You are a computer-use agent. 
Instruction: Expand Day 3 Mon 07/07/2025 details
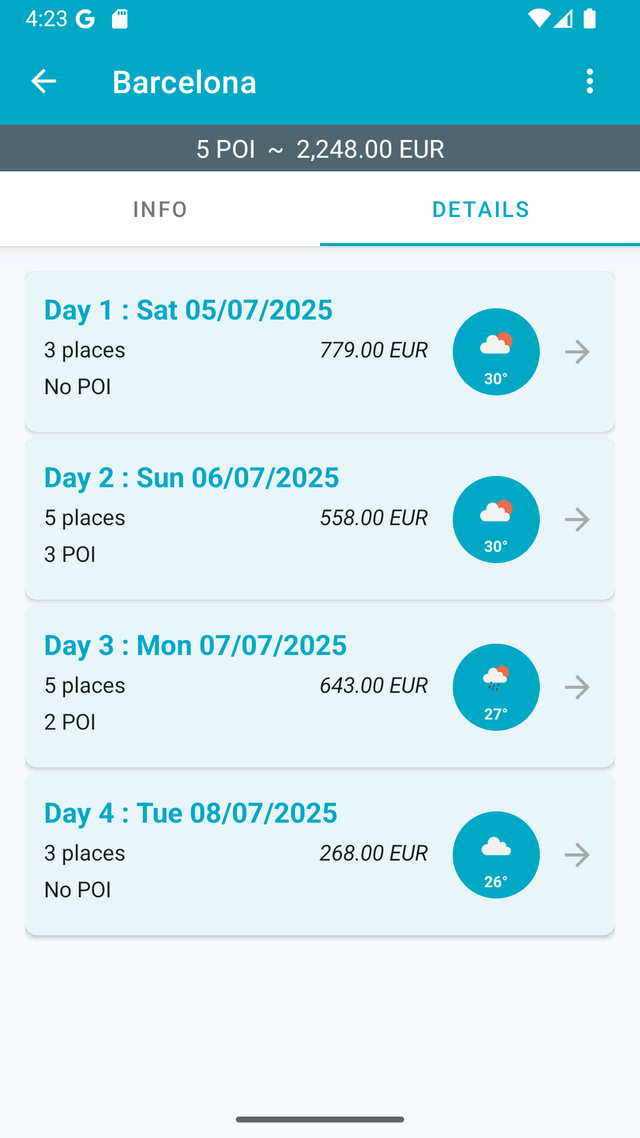tap(577, 687)
